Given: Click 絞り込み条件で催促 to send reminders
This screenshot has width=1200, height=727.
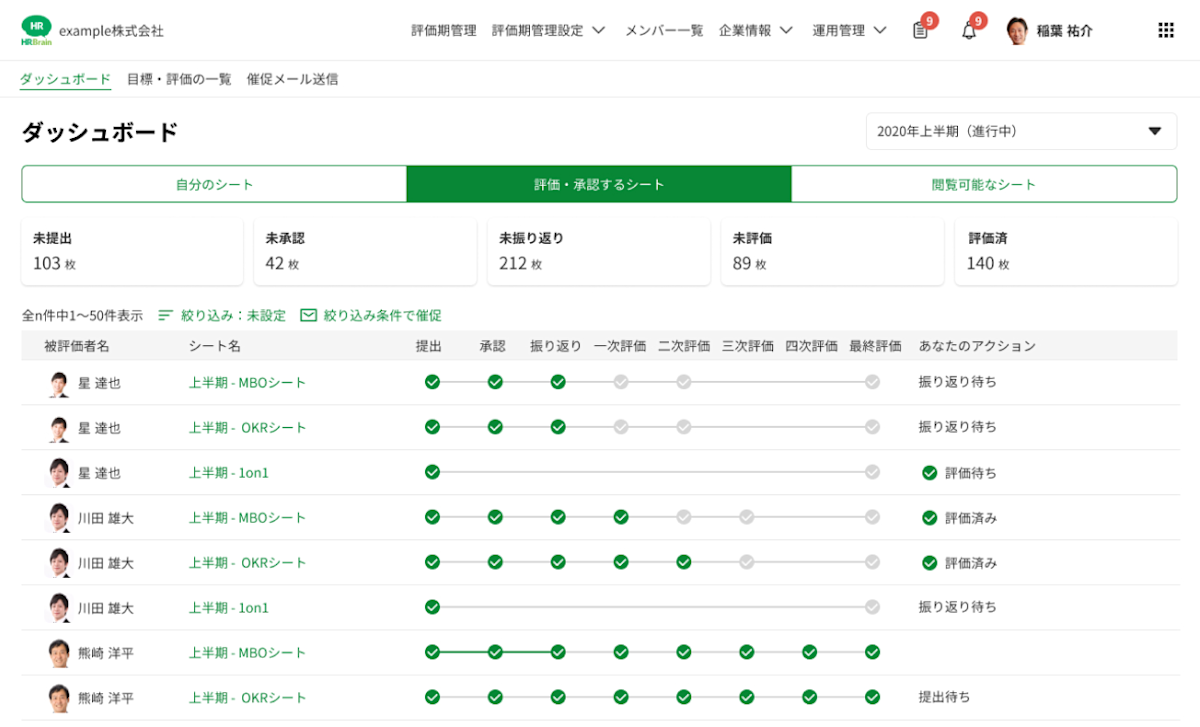Looking at the screenshot, I should click(x=380, y=314).
